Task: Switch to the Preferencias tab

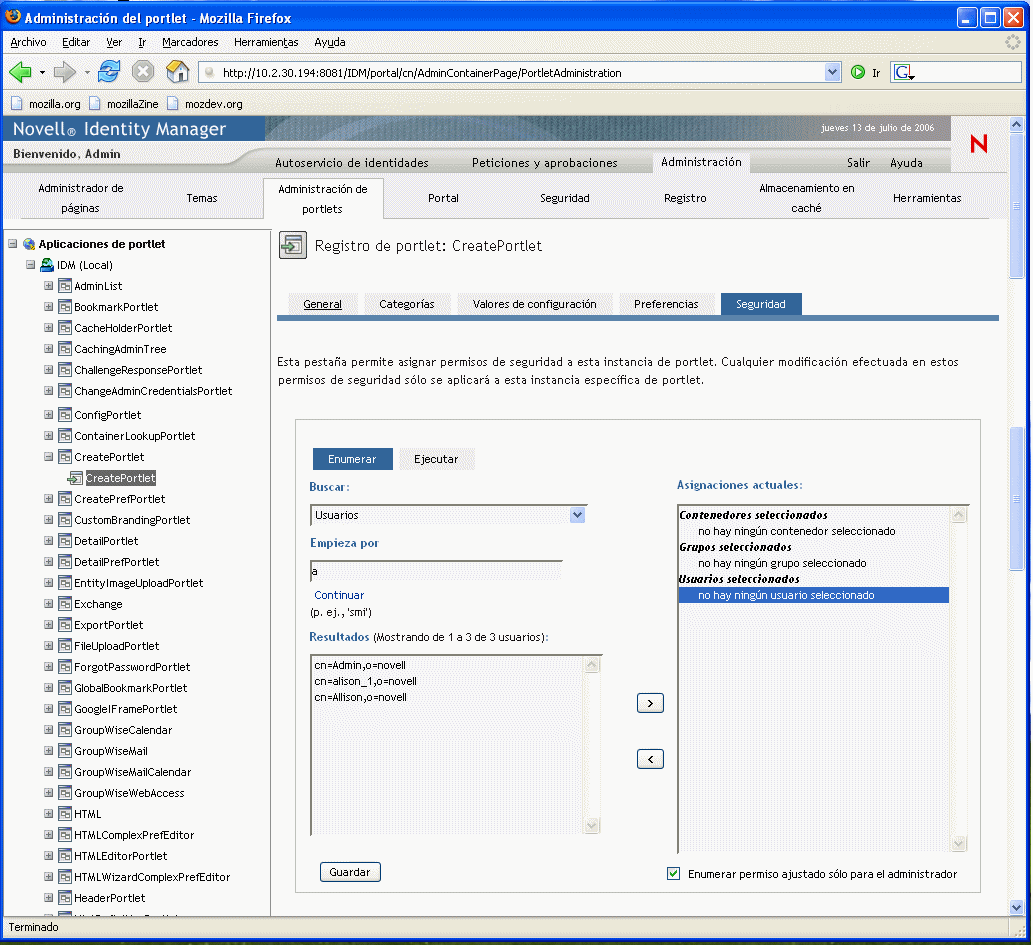Action: click(x=666, y=304)
